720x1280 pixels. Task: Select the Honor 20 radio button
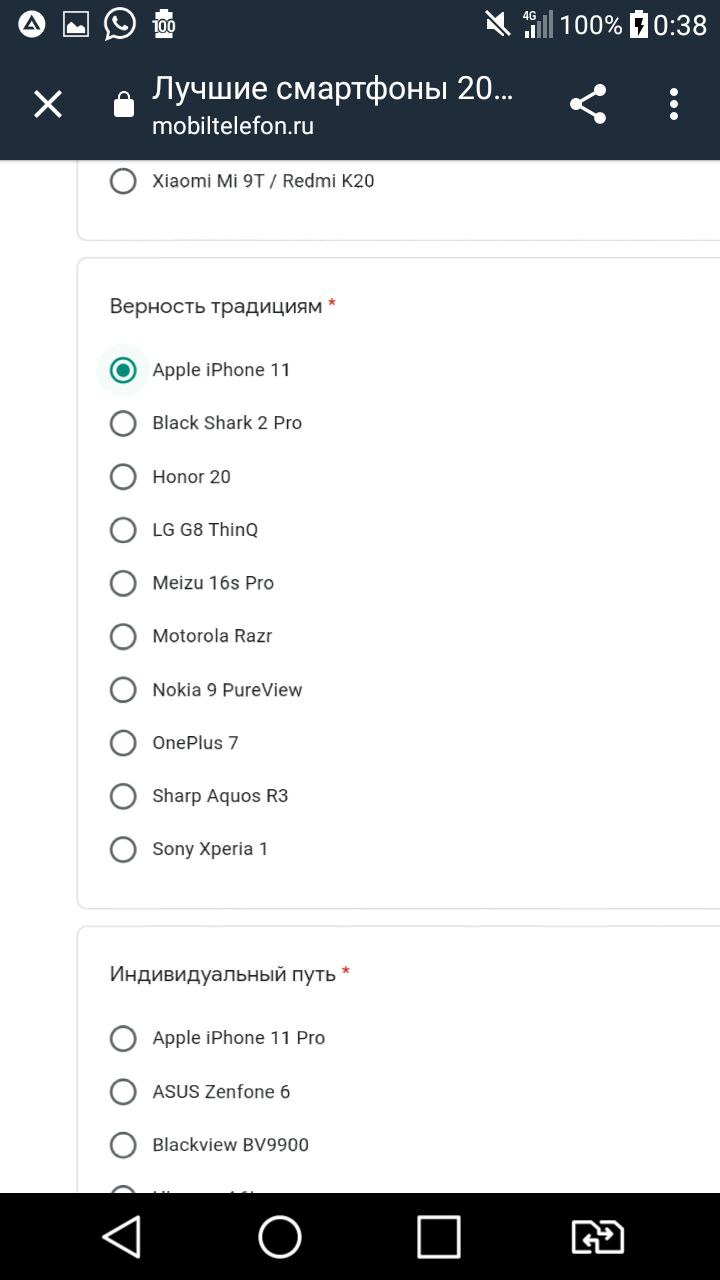(123, 477)
